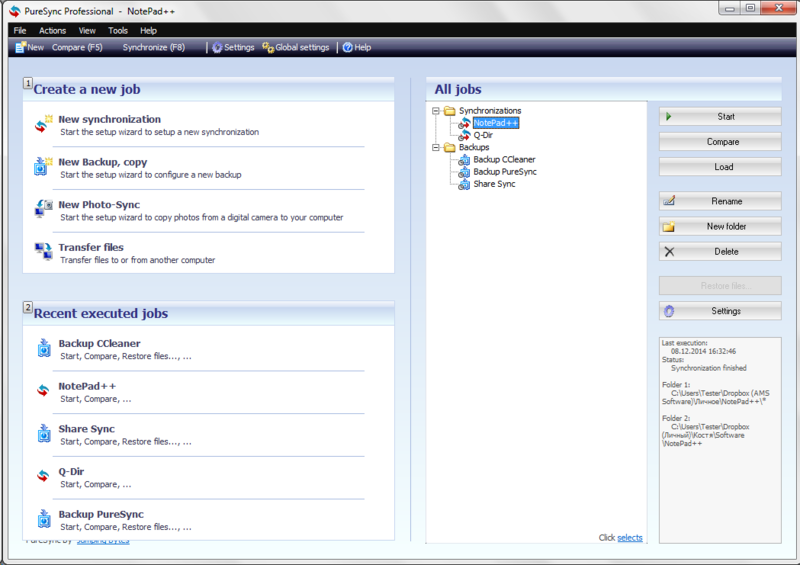Click the X icon on Delete button
The height and width of the screenshot is (565, 800).
[x=669, y=252]
